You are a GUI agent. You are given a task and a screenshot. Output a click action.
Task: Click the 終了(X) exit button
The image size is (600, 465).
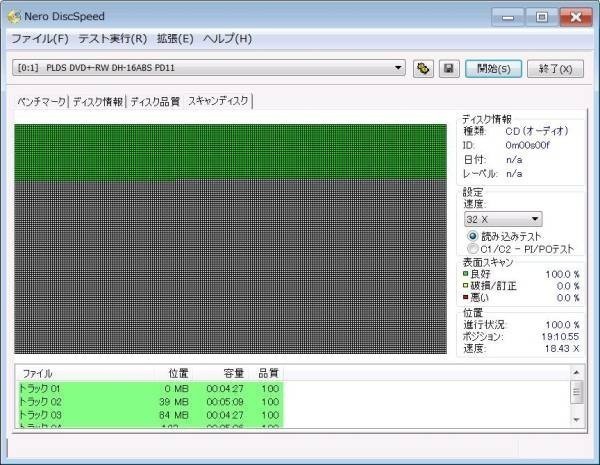pyautogui.click(x=555, y=69)
